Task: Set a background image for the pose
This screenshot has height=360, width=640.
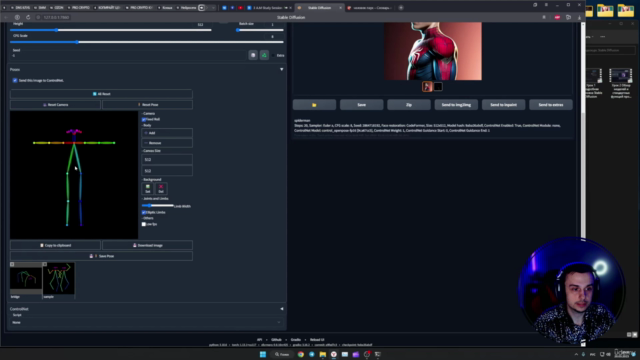Action: pos(148,189)
